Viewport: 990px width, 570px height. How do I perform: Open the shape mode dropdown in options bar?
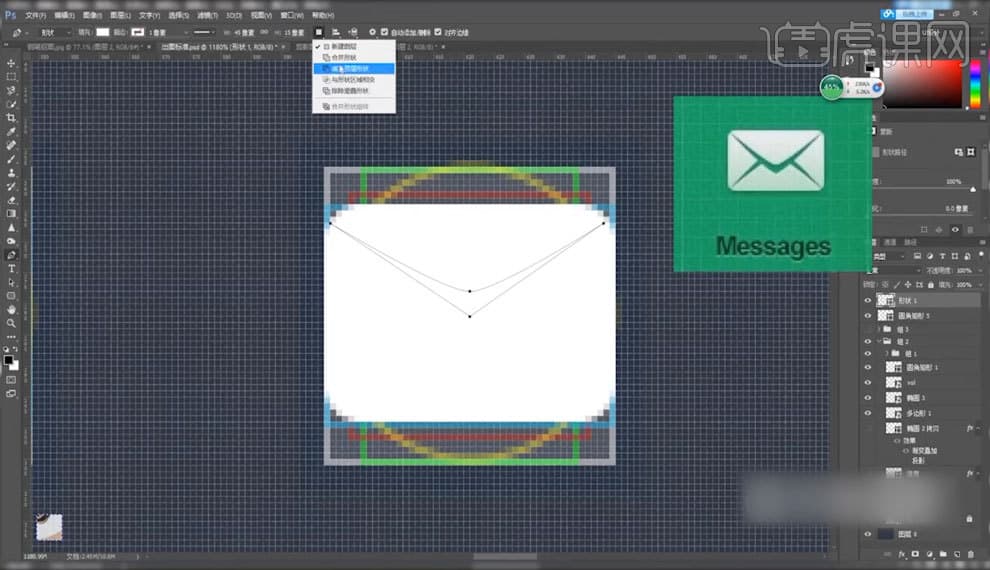(x=54, y=32)
